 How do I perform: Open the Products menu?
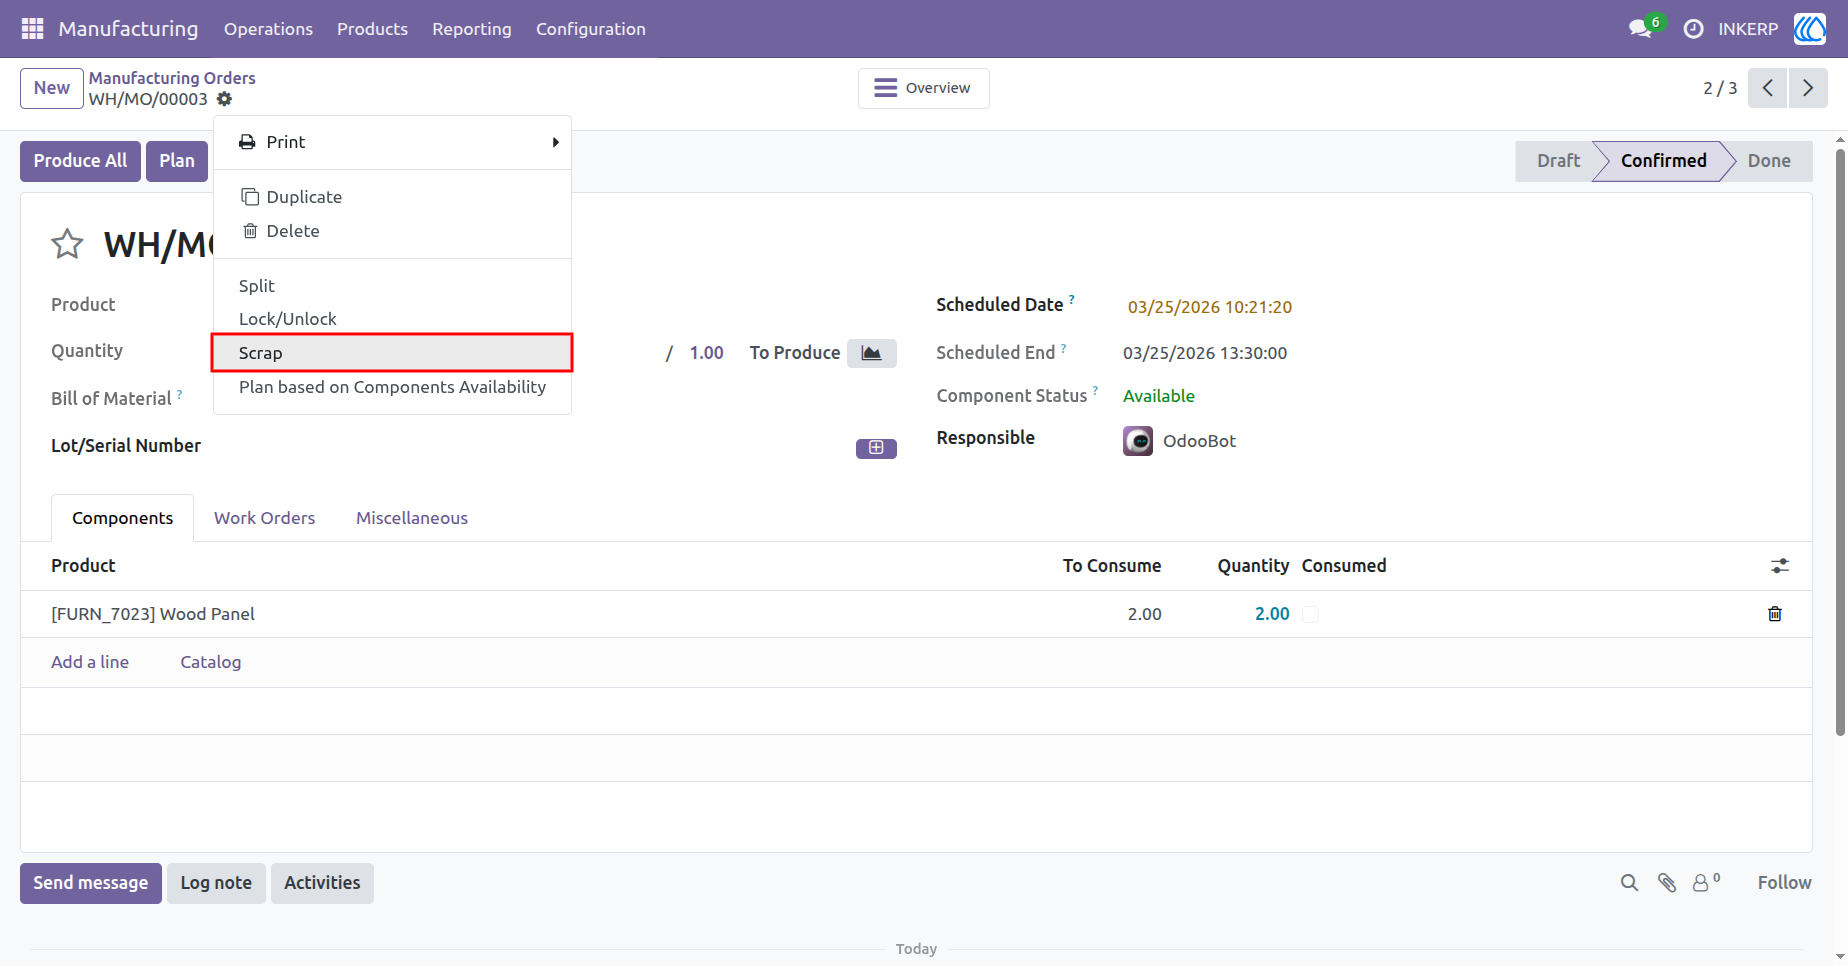coord(372,29)
